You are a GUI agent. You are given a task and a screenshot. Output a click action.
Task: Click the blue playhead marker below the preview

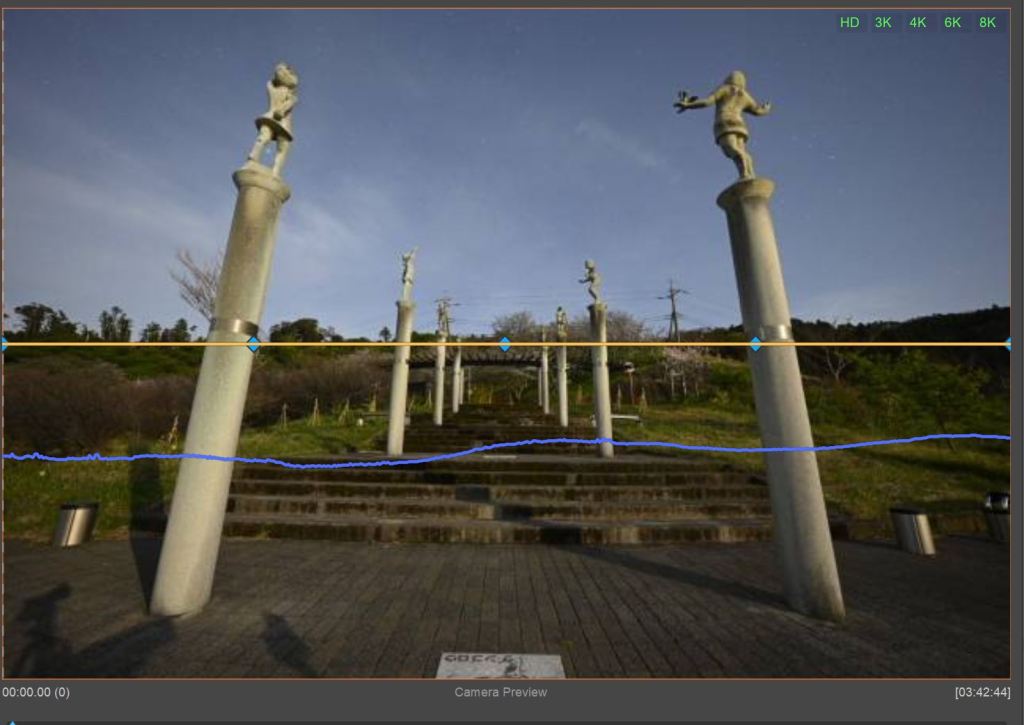tap(12, 721)
